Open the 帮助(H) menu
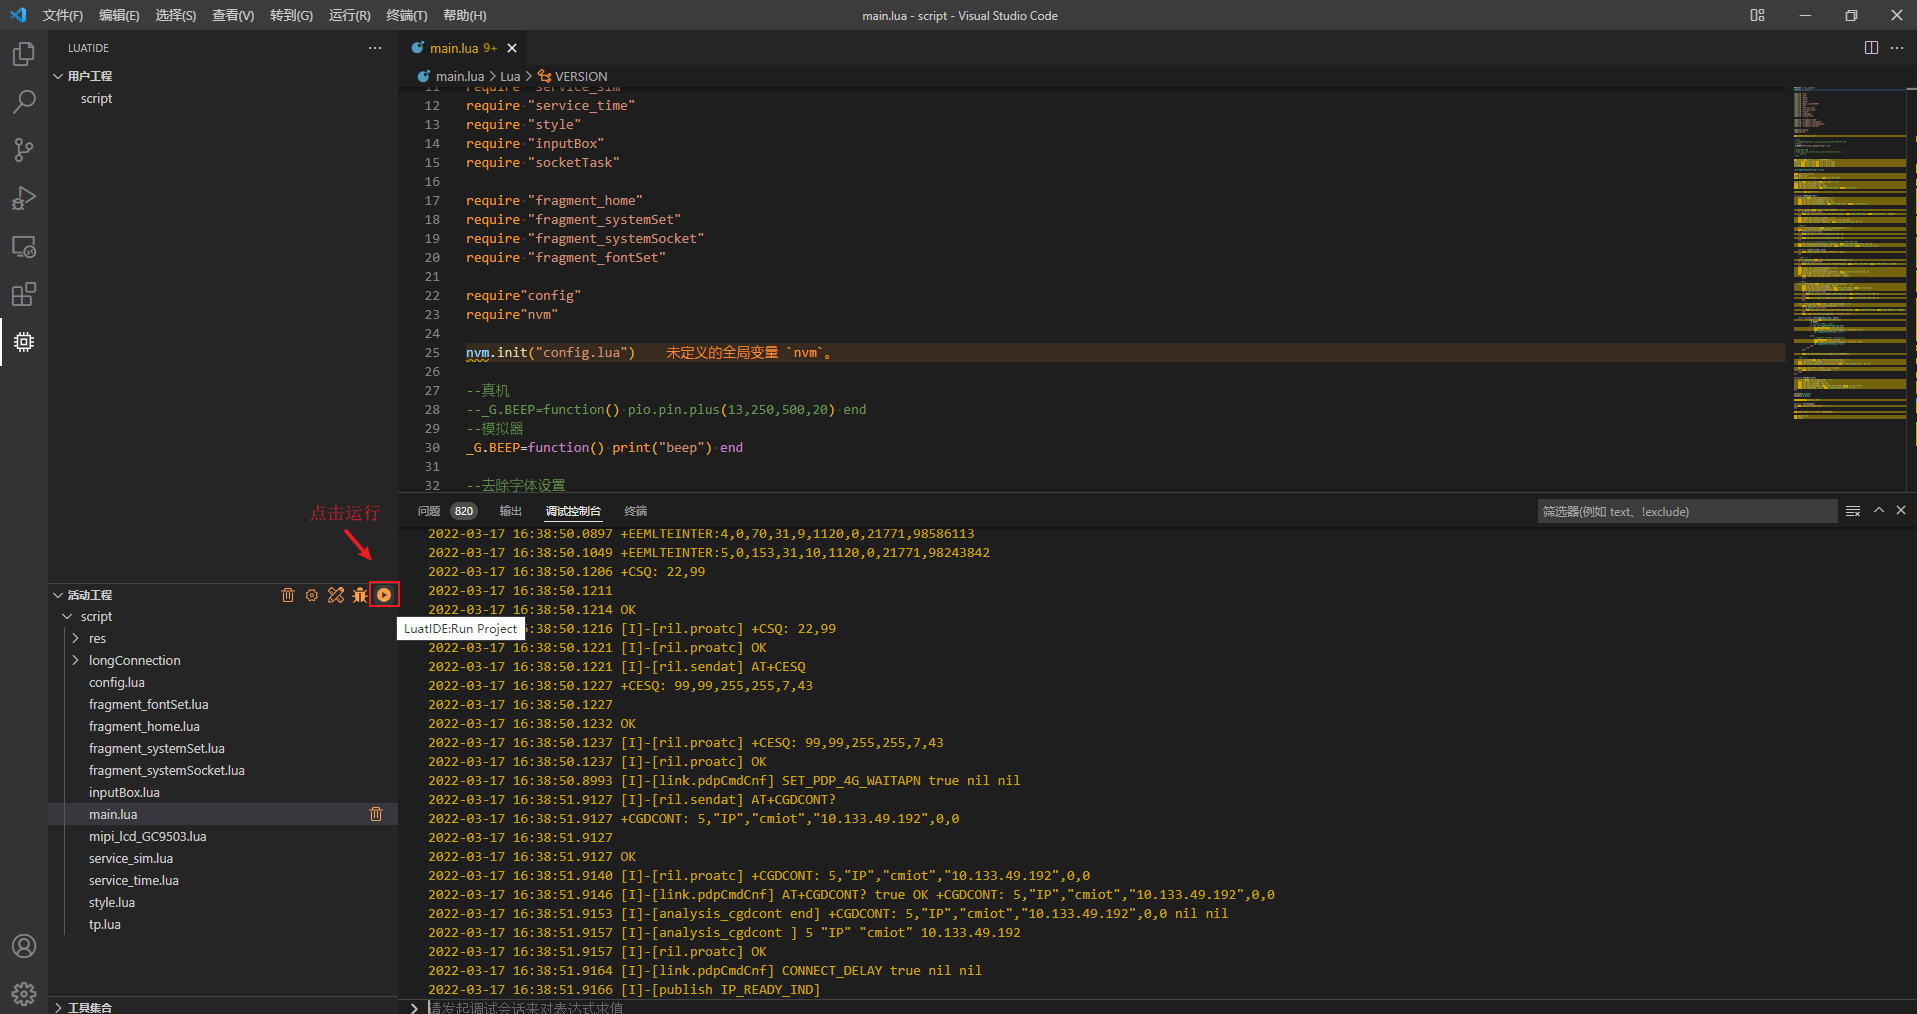1917x1014 pixels. (x=465, y=15)
